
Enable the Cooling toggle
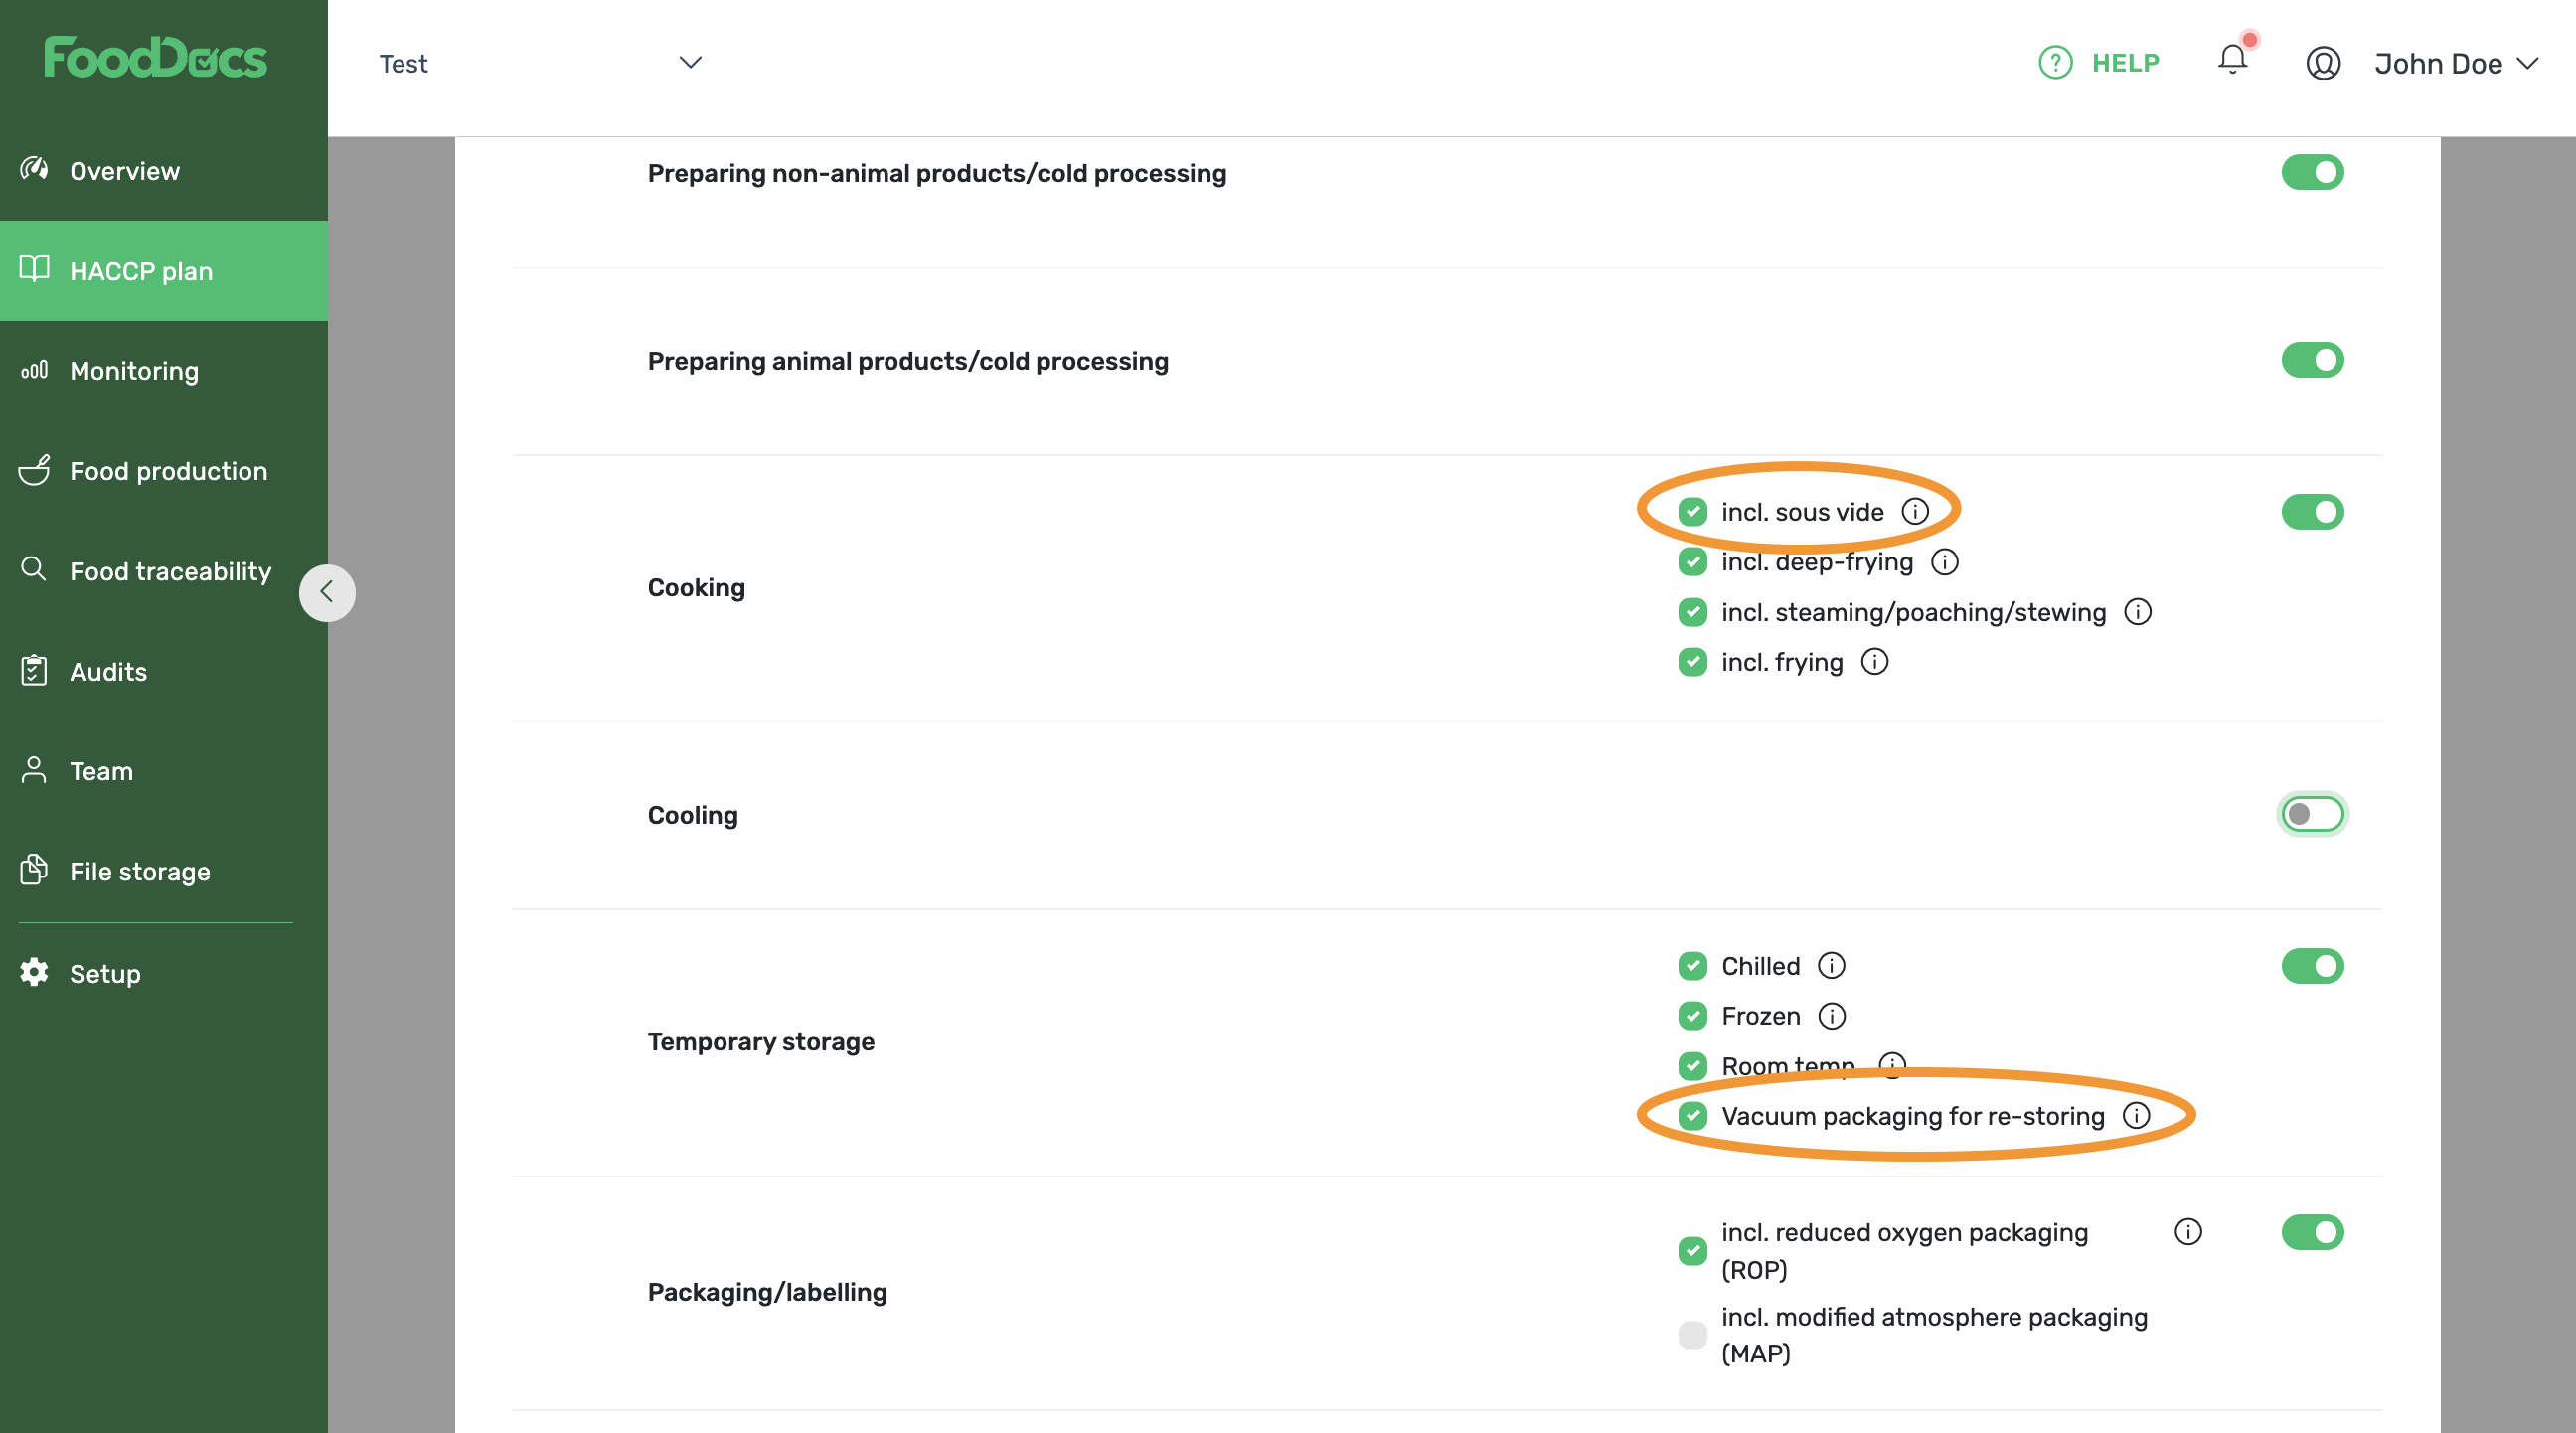click(x=2312, y=814)
